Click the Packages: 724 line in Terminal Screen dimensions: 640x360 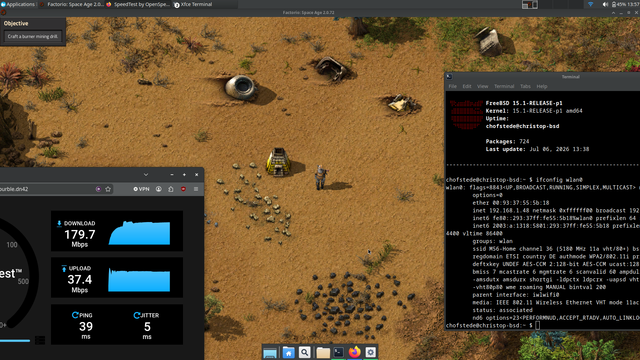[x=507, y=141]
